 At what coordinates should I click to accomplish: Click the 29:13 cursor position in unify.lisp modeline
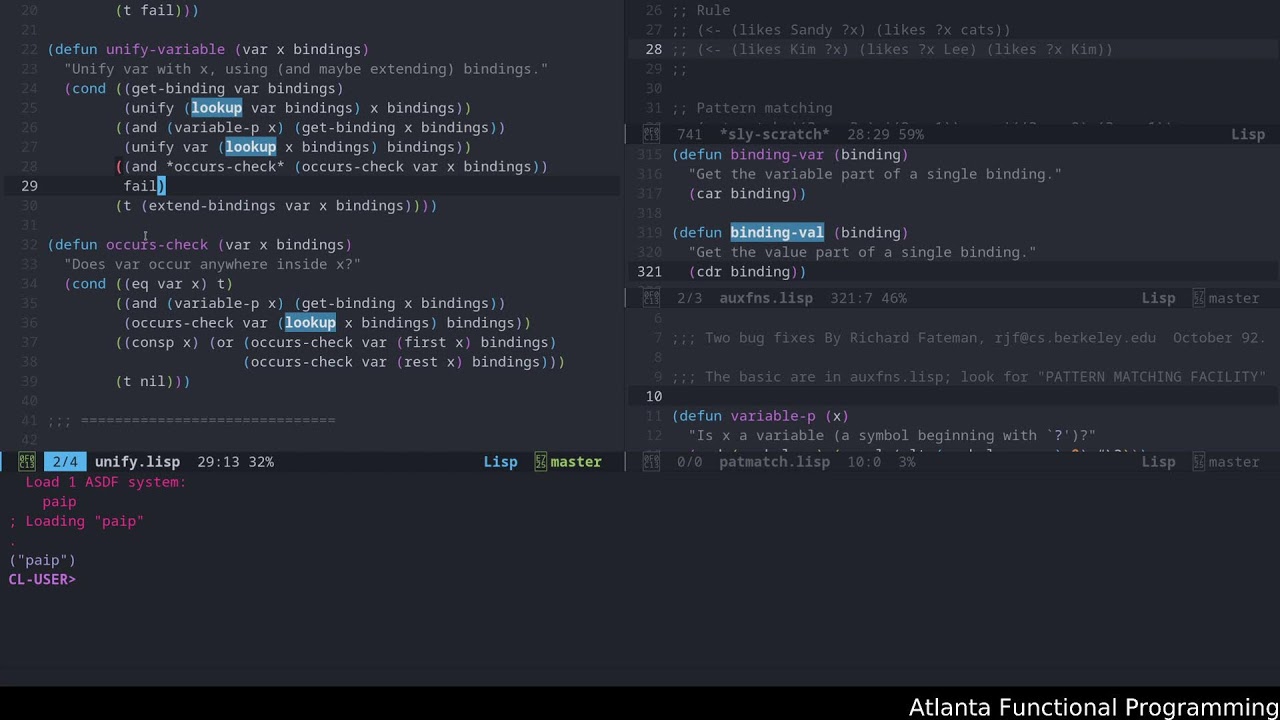218,462
